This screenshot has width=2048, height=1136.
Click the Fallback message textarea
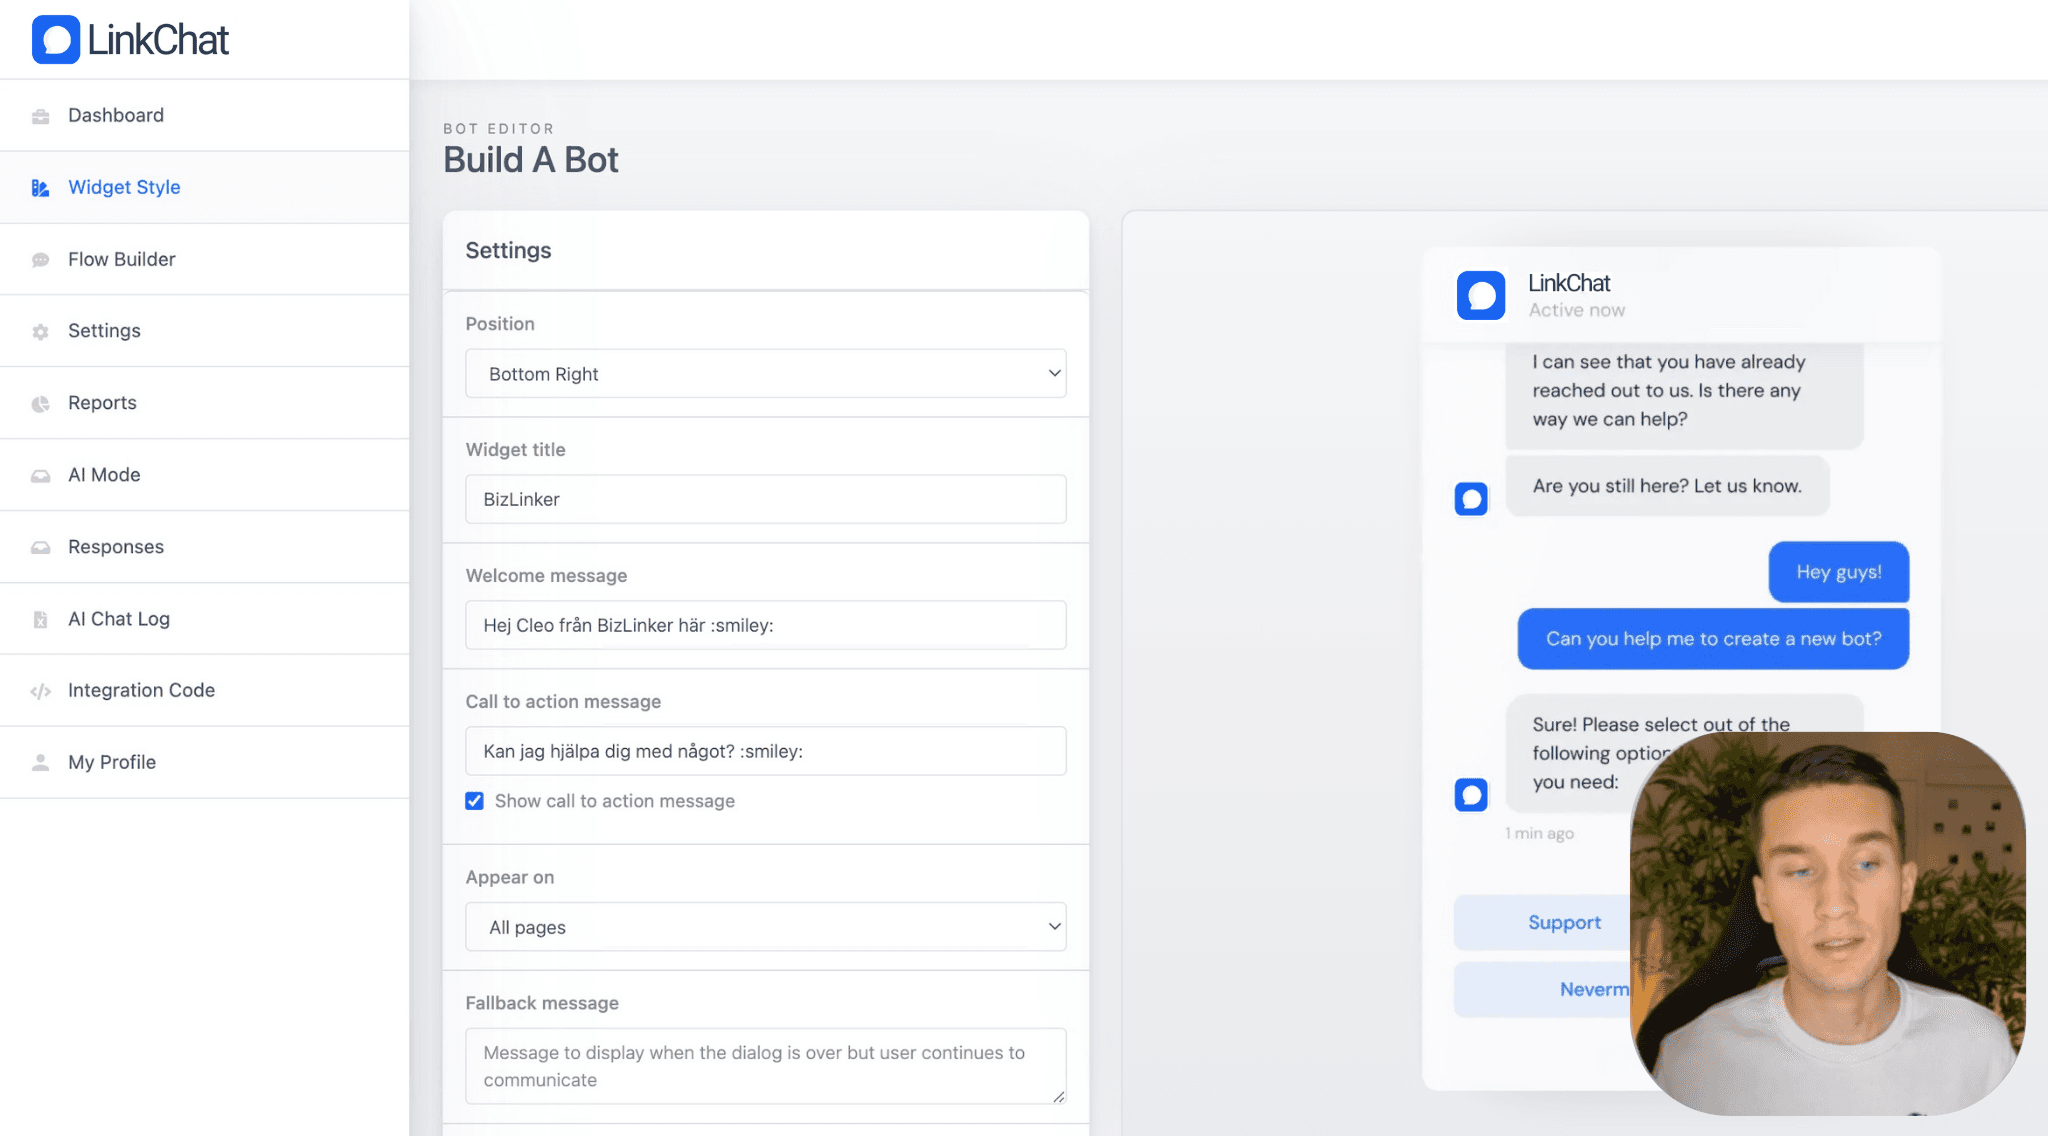tap(766, 1066)
